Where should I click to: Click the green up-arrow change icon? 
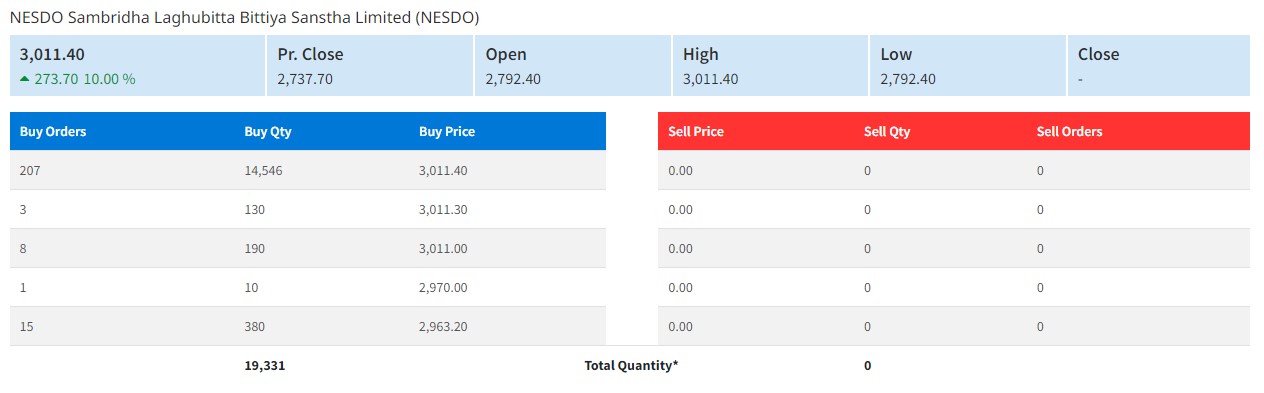tap(24, 78)
